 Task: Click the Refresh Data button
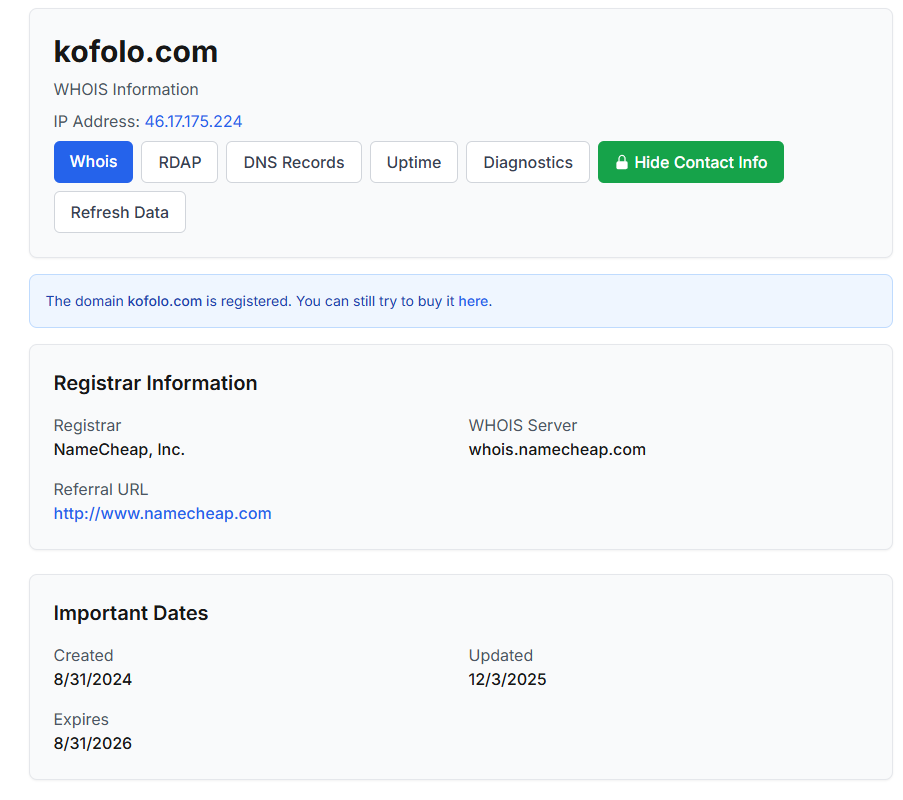pyautogui.click(x=119, y=211)
